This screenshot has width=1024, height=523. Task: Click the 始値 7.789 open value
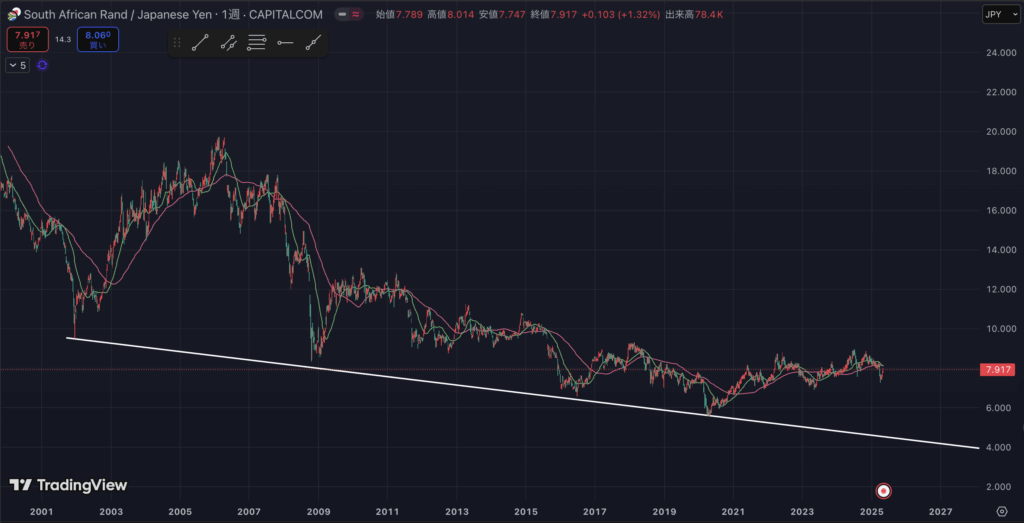(400, 14)
